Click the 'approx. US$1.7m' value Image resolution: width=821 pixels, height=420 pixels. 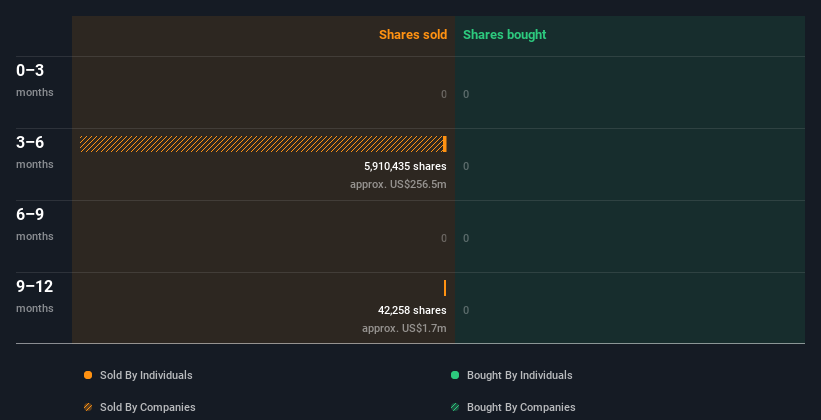pyautogui.click(x=404, y=328)
